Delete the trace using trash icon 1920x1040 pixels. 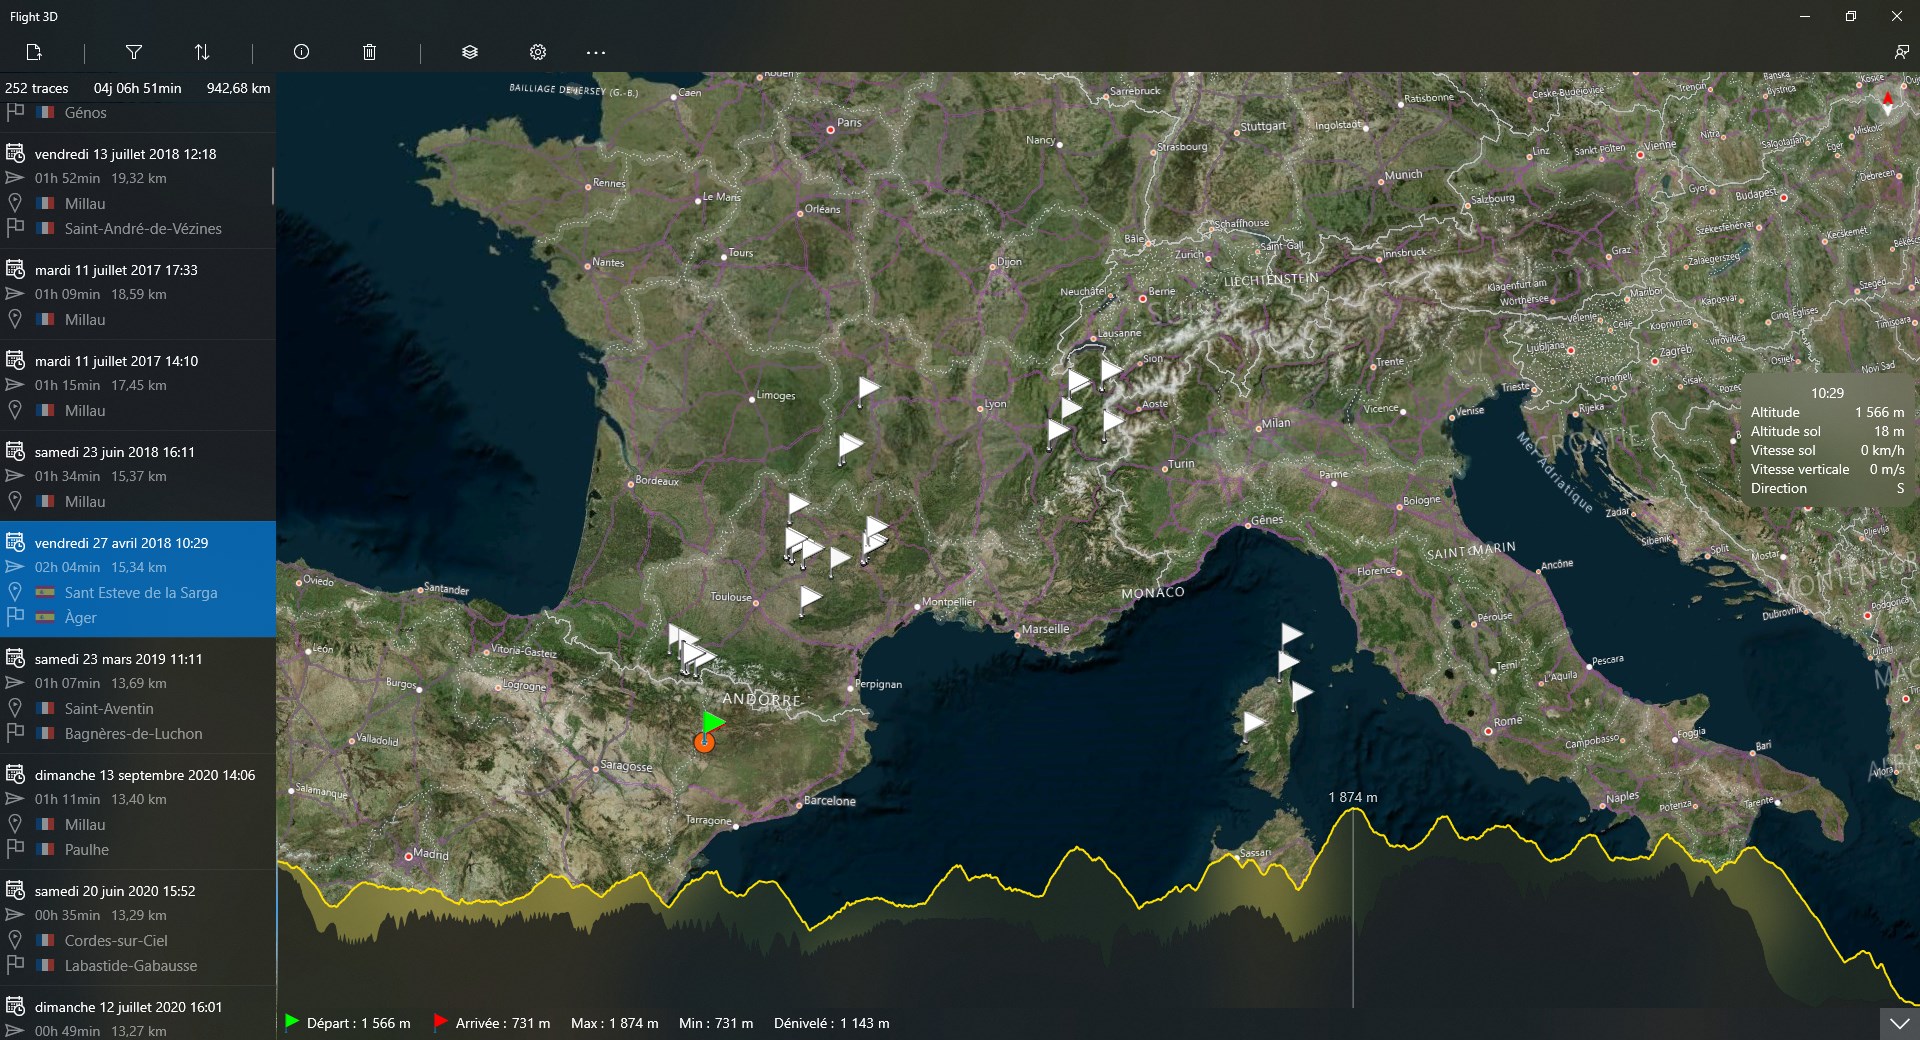[369, 52]
